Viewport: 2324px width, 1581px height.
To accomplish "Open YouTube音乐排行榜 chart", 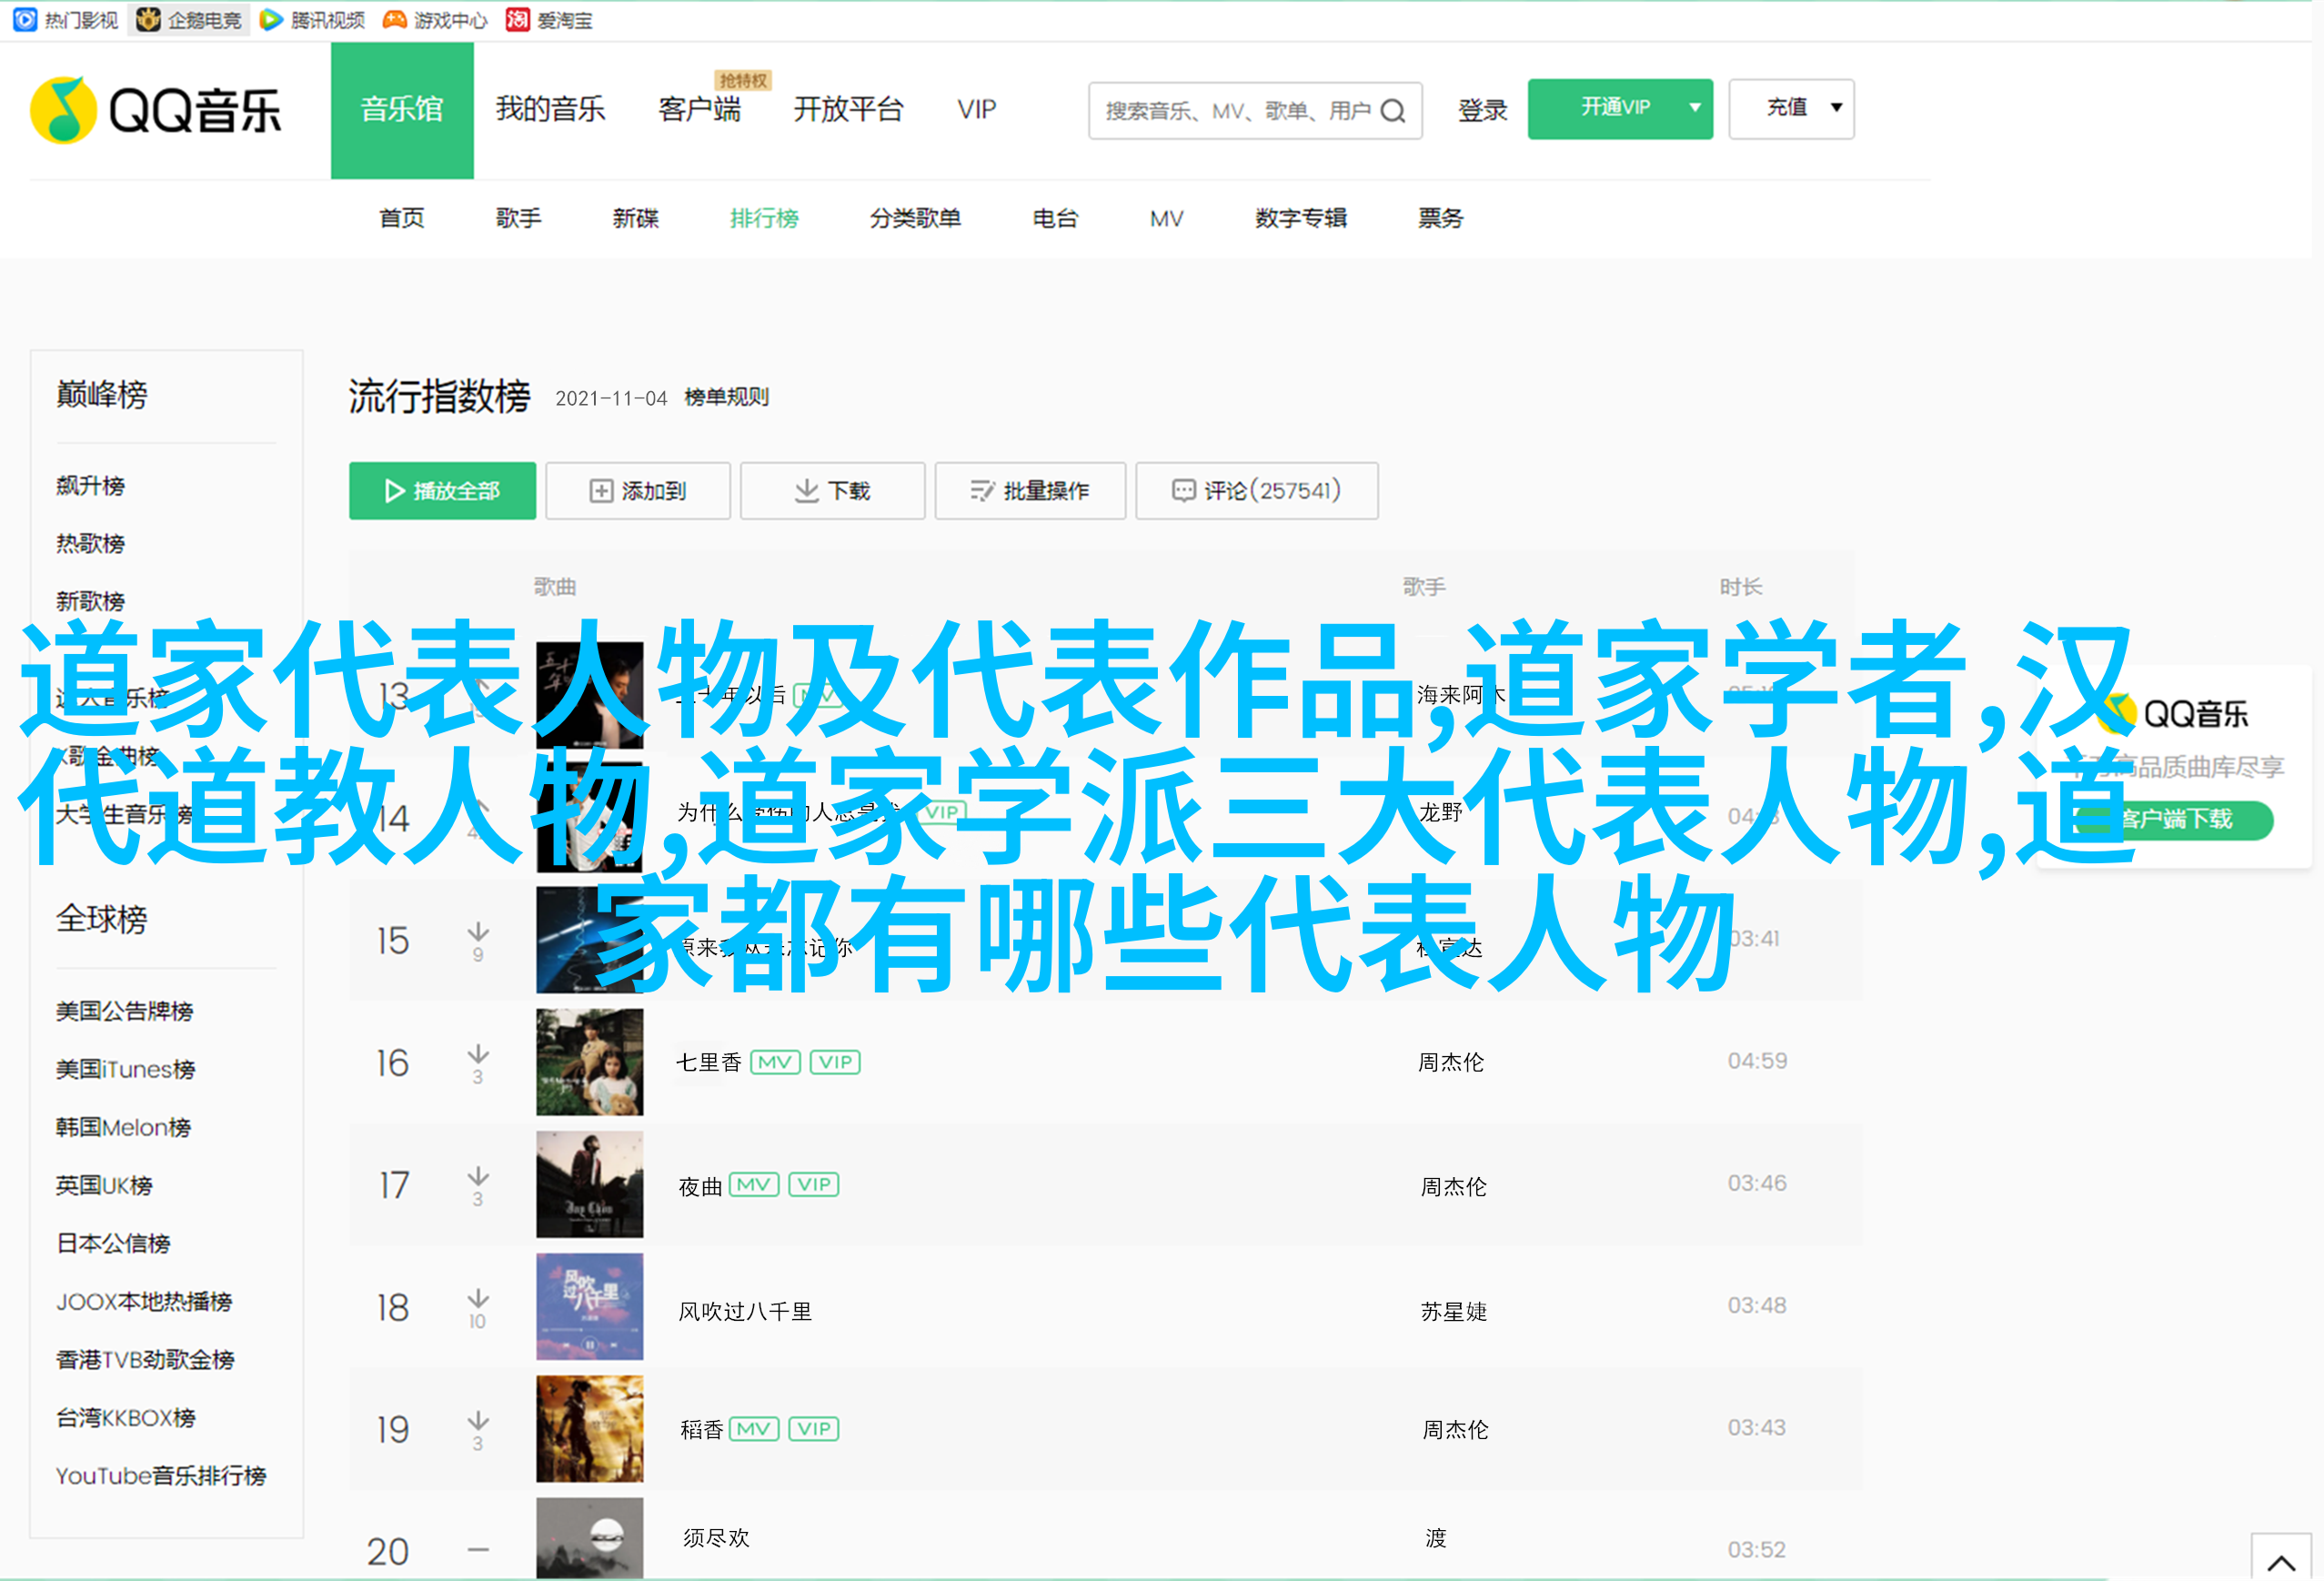I will (x=161, y=1476).
